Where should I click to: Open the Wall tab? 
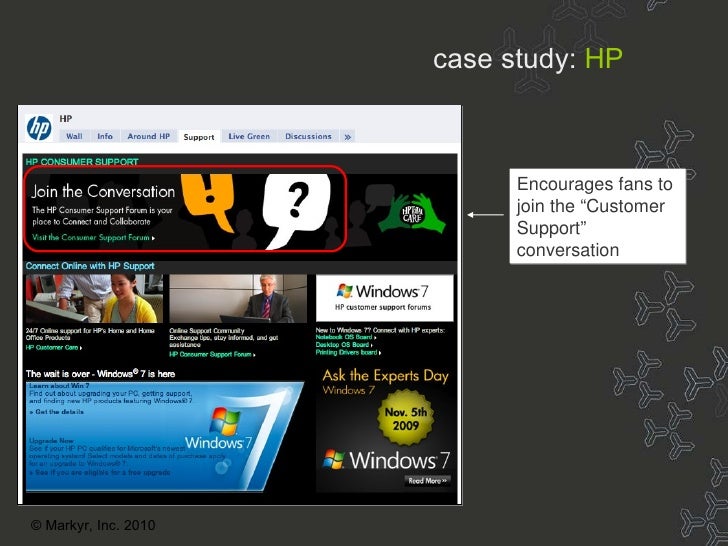tap(74, 136)
